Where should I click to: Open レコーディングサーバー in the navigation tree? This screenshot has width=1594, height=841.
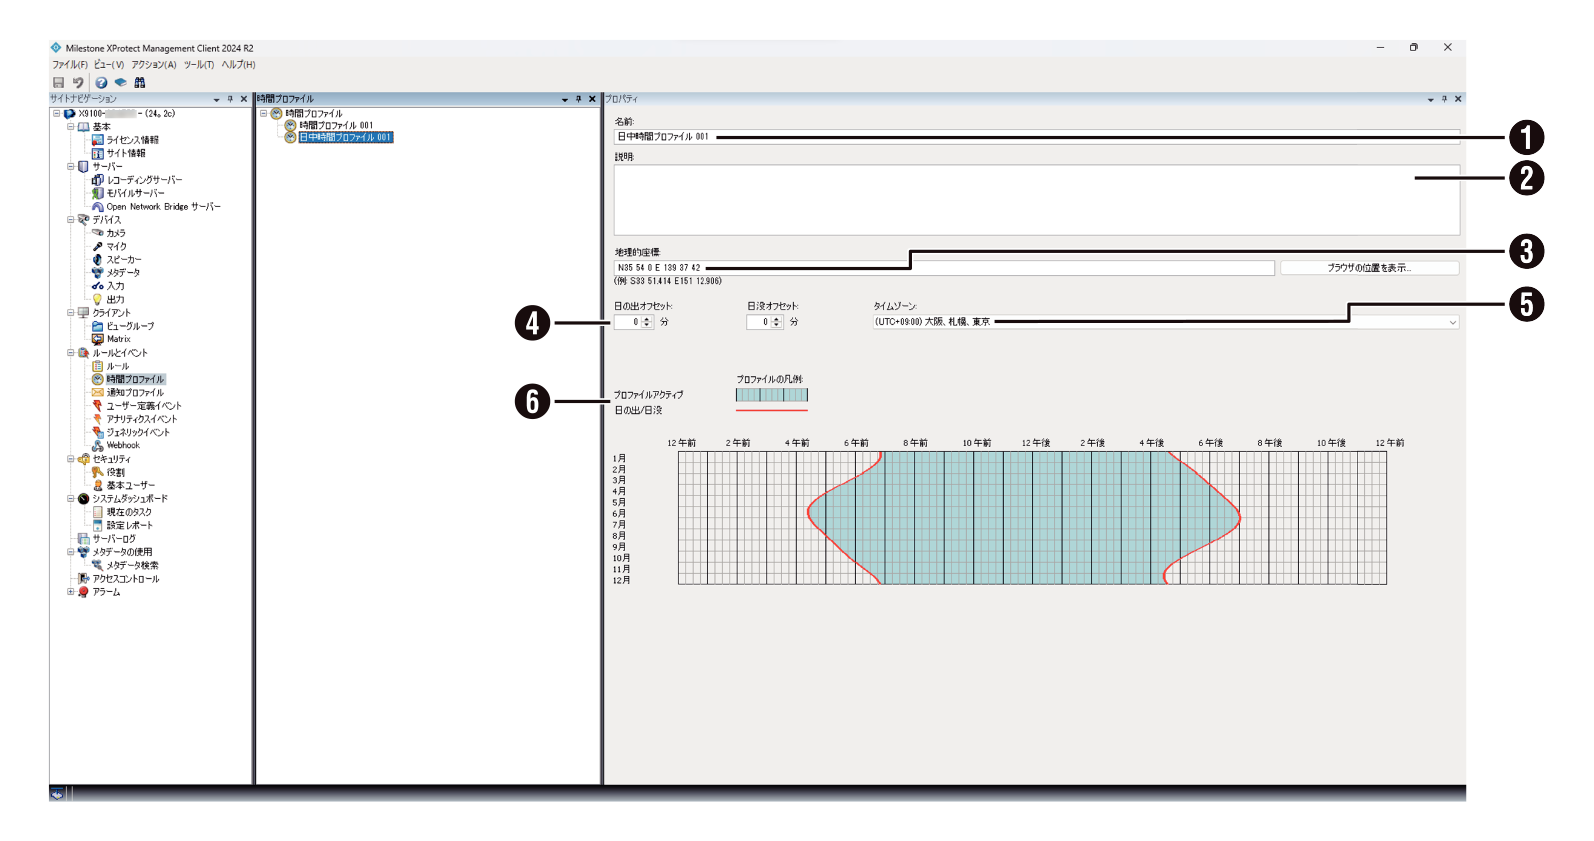pos(144,180)
